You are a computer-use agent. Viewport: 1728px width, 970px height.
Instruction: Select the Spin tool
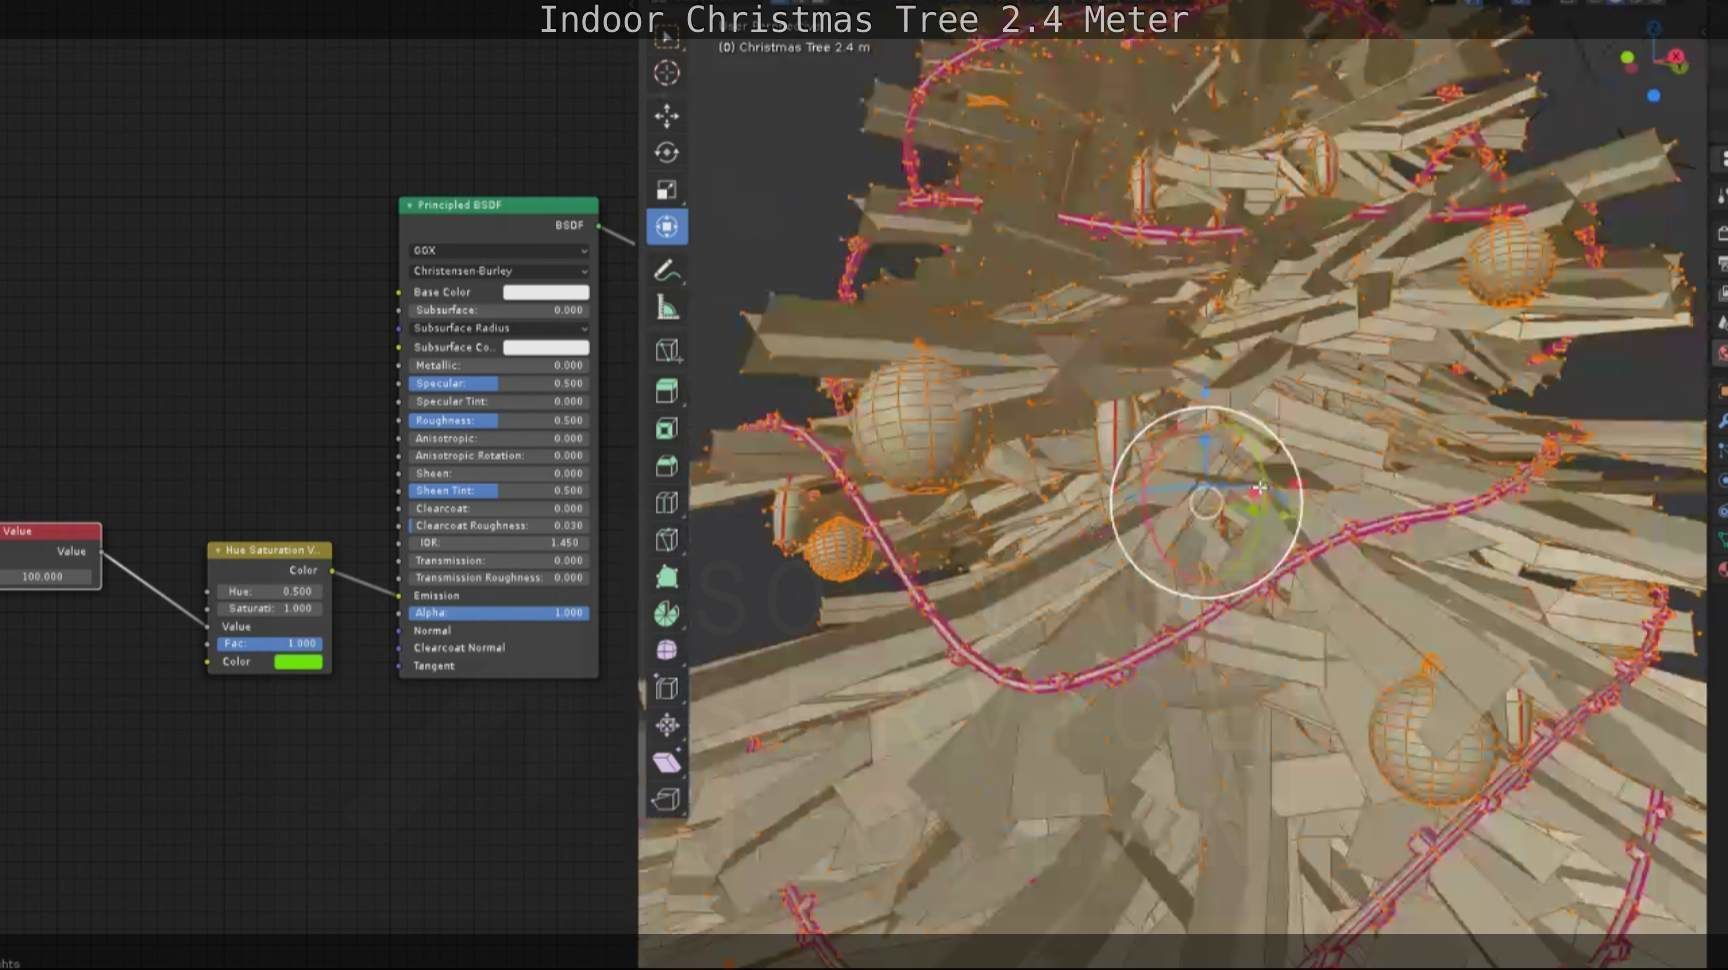(x=667, y=614)
